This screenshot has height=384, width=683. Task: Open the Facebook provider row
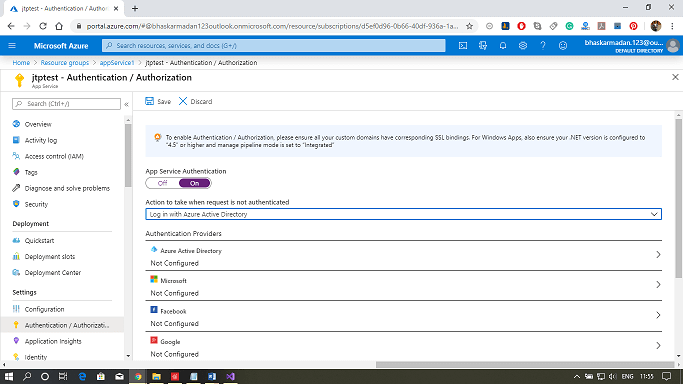[x=403, y=316]
